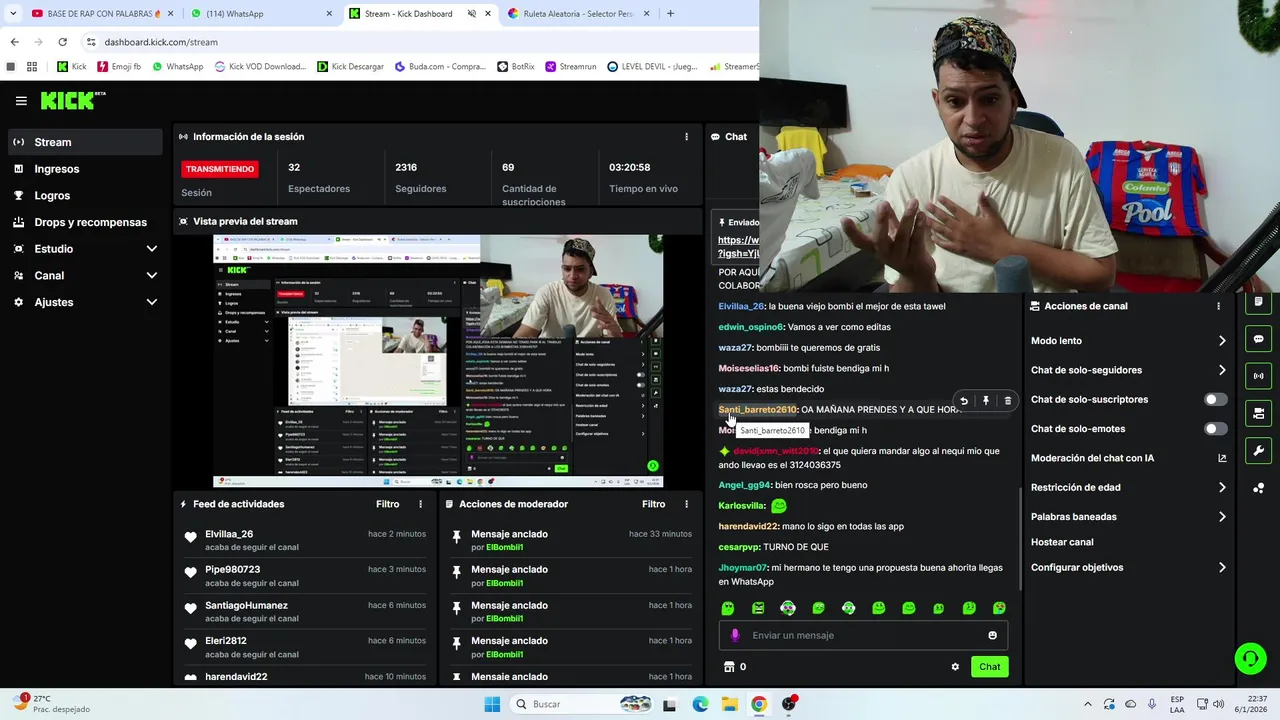Enable Chat de solo-emotes toggle

point(1215,429)
